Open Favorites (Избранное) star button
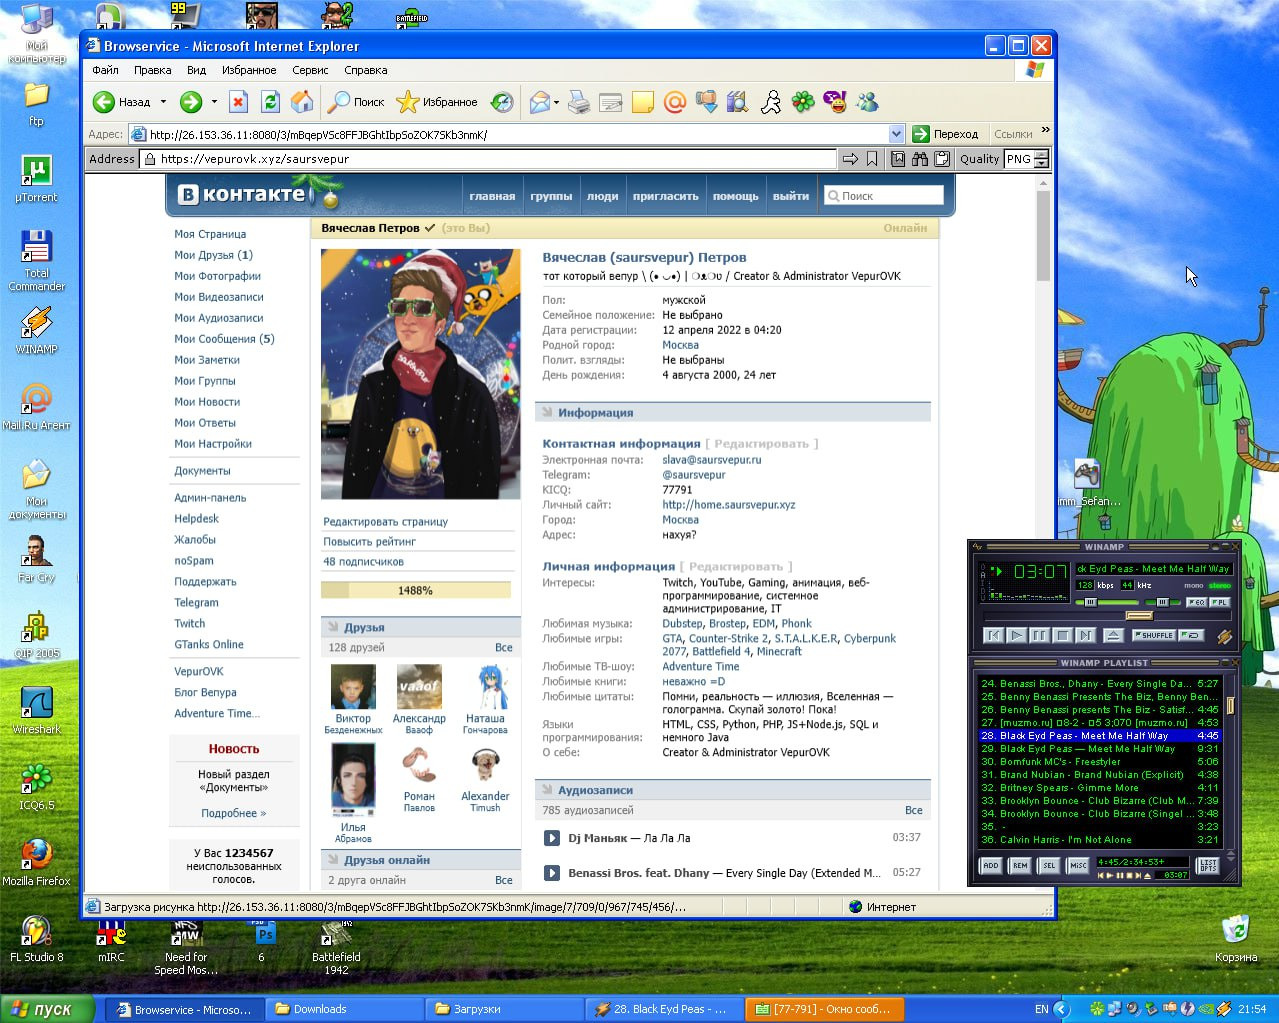 click(x=437, y=102)
